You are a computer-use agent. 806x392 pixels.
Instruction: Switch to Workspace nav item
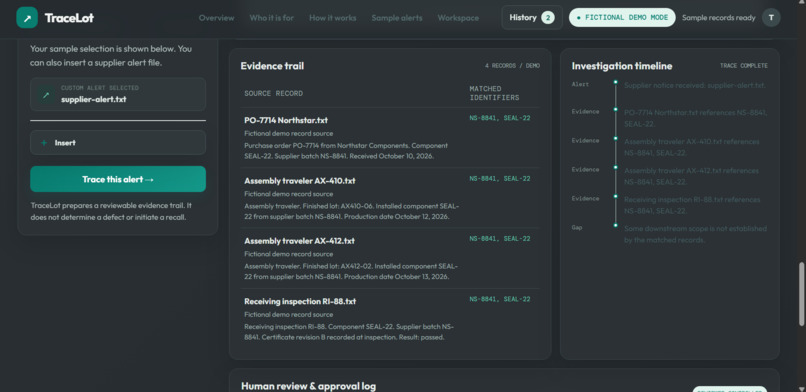point(458,18)
